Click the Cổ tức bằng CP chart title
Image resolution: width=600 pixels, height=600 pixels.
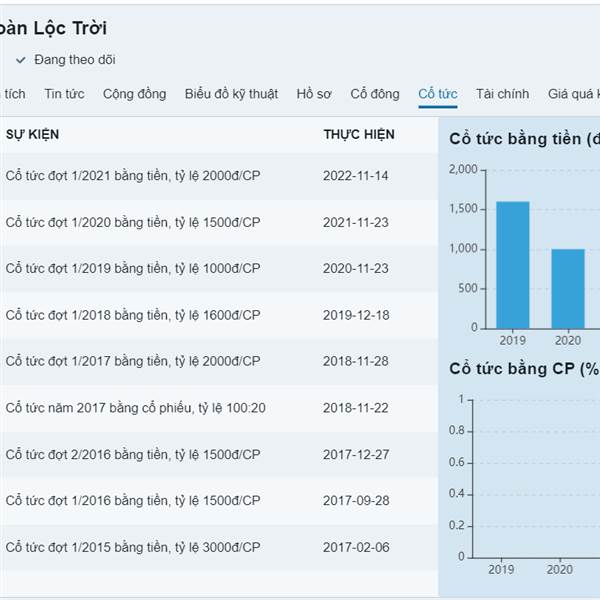point(525,369)
